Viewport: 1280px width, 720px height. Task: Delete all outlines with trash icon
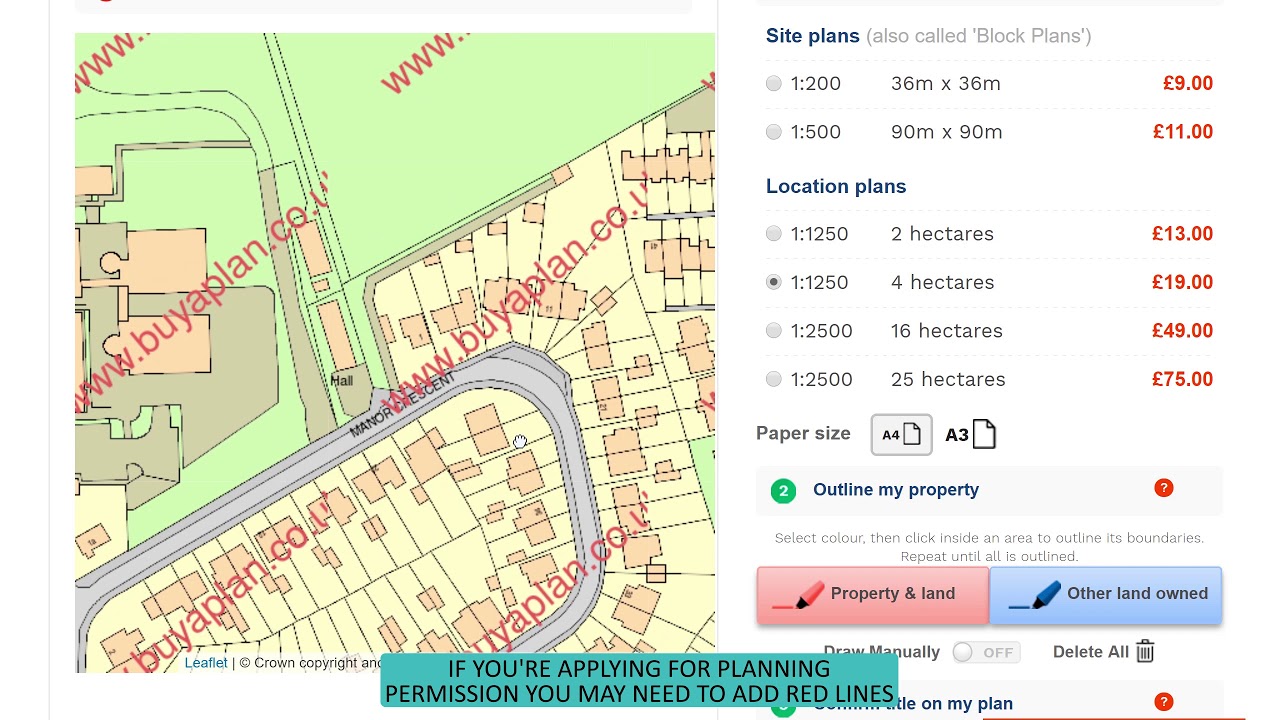click(1145, 652)
